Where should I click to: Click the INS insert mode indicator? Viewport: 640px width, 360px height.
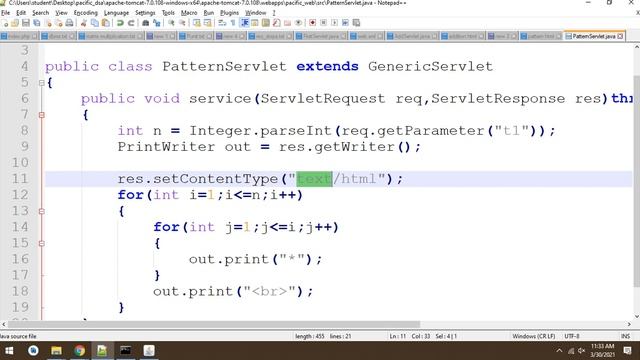tap(625, 336)
